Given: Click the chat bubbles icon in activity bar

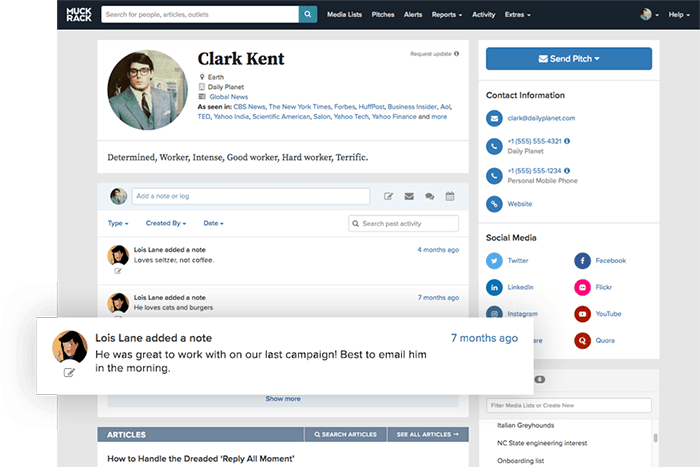Looking at the screenshot, I should (x=429, y=196).
